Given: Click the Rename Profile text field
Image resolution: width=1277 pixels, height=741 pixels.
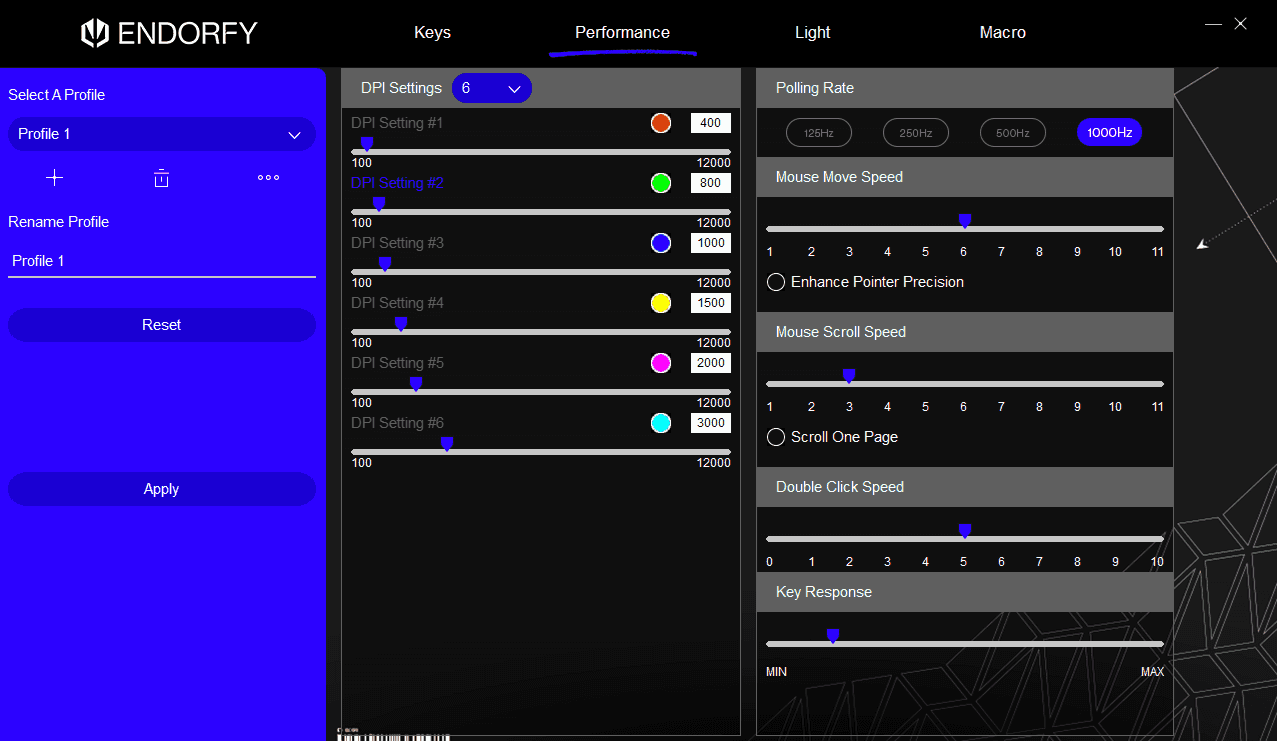Looking at the screenshot, I should click(162, 260).
